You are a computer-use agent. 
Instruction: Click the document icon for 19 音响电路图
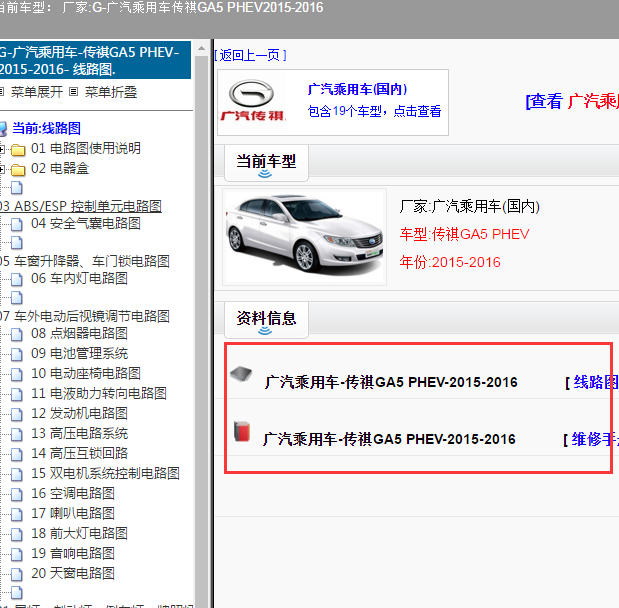point(17,554)
